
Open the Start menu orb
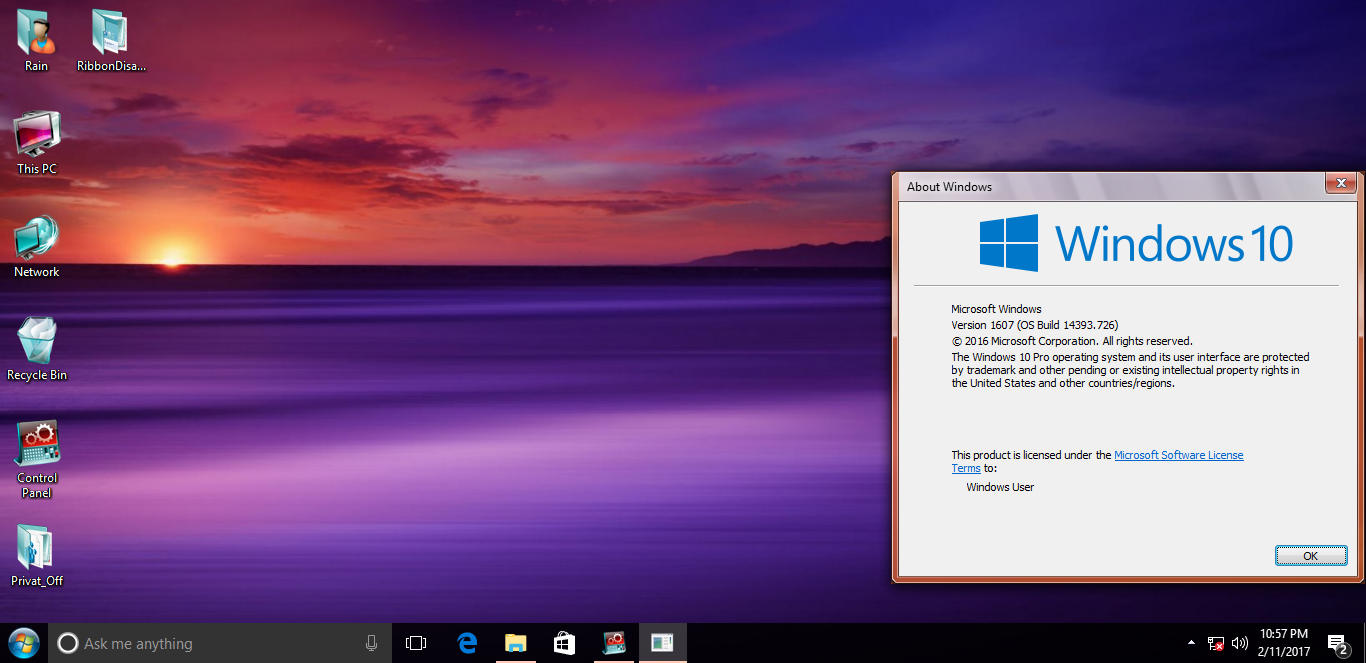23,643
